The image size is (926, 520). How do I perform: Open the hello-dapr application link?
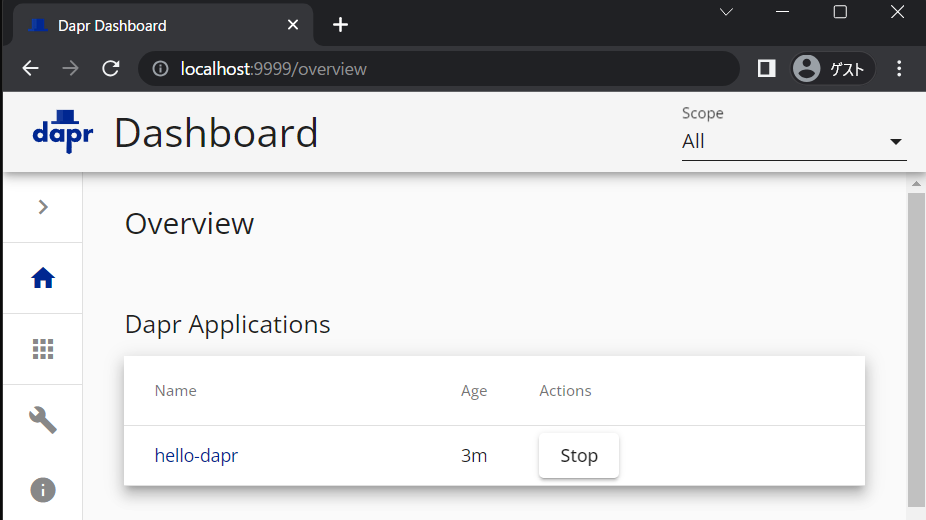pos(196,456)
